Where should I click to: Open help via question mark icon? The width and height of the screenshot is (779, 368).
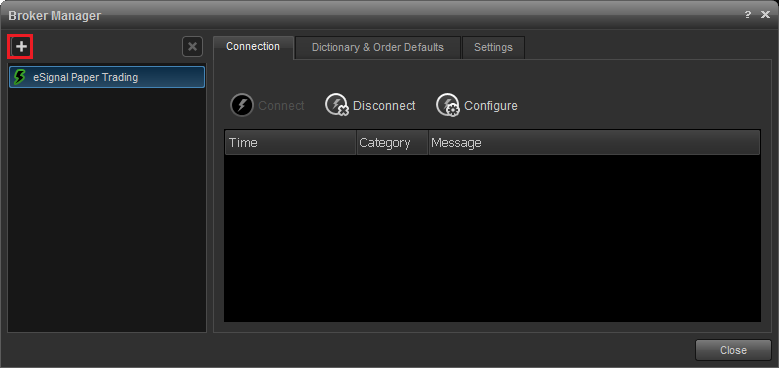point(748,15)
